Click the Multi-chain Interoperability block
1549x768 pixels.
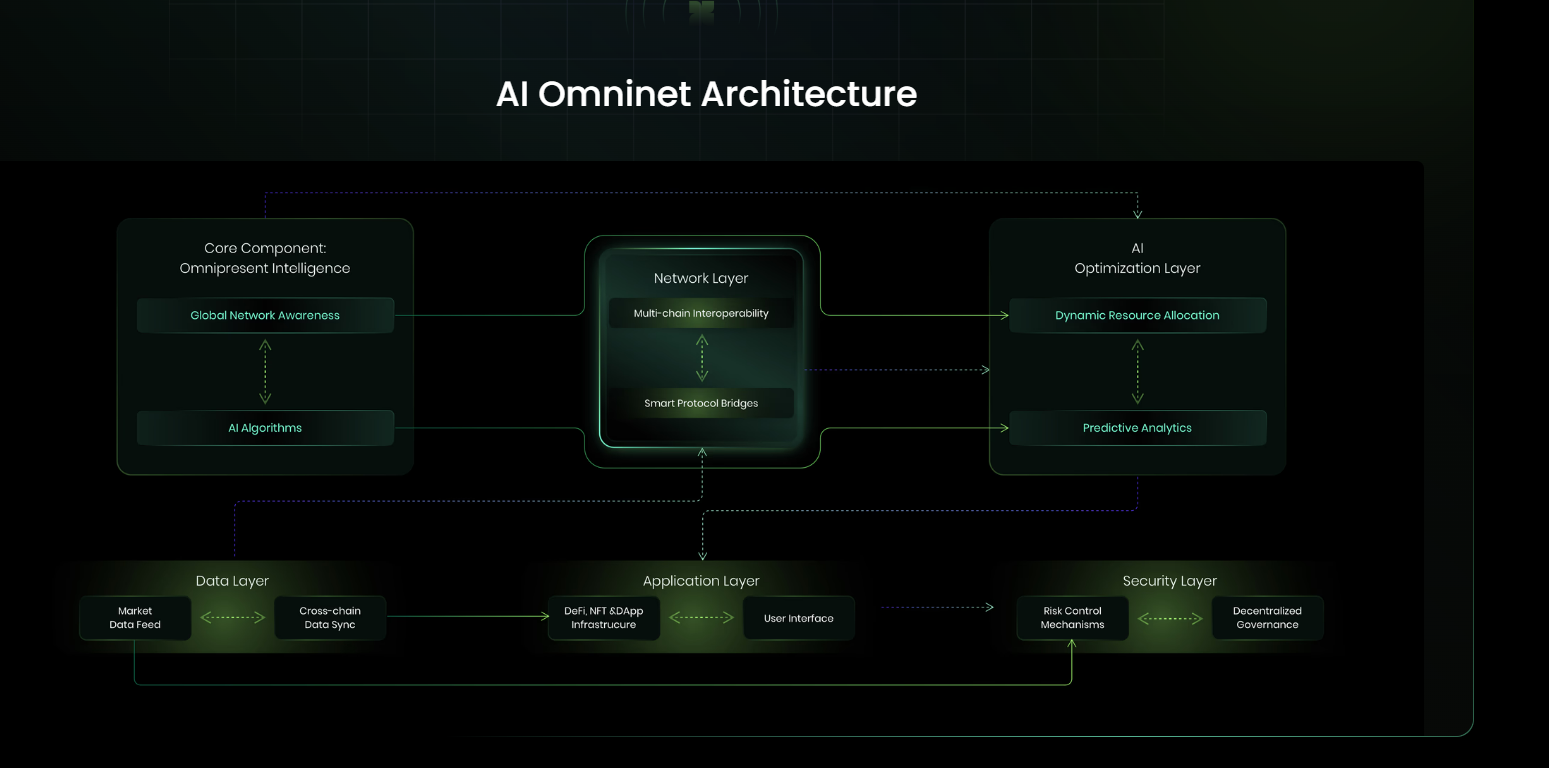pos(701,312)
